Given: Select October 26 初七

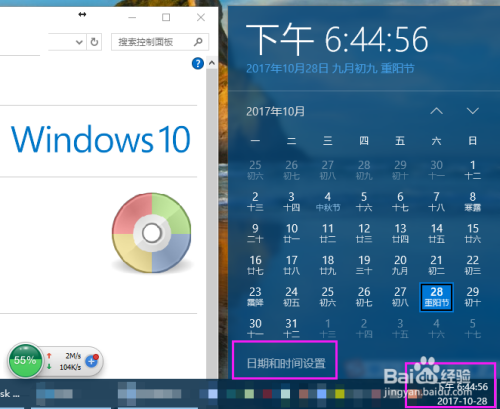Looking at the screenshot, I should point(364,297).
